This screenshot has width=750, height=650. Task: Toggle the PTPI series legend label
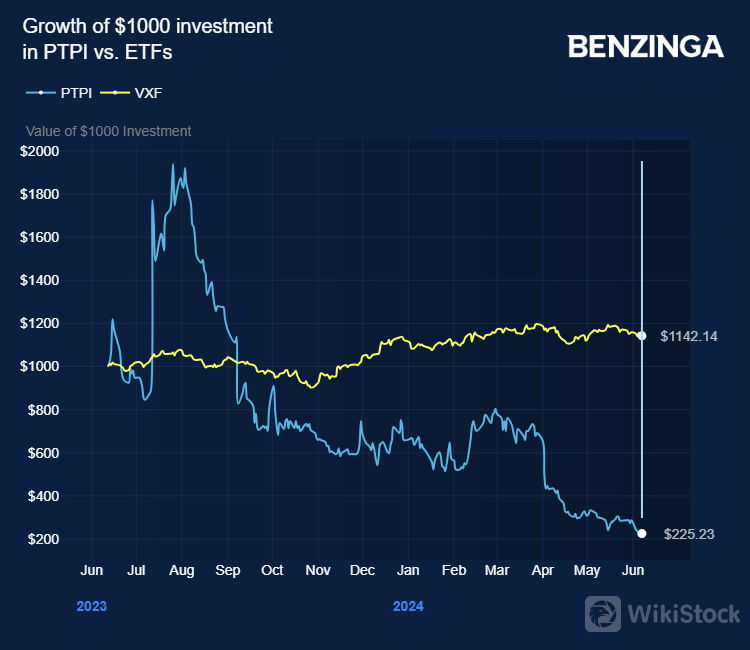point(75,93)
